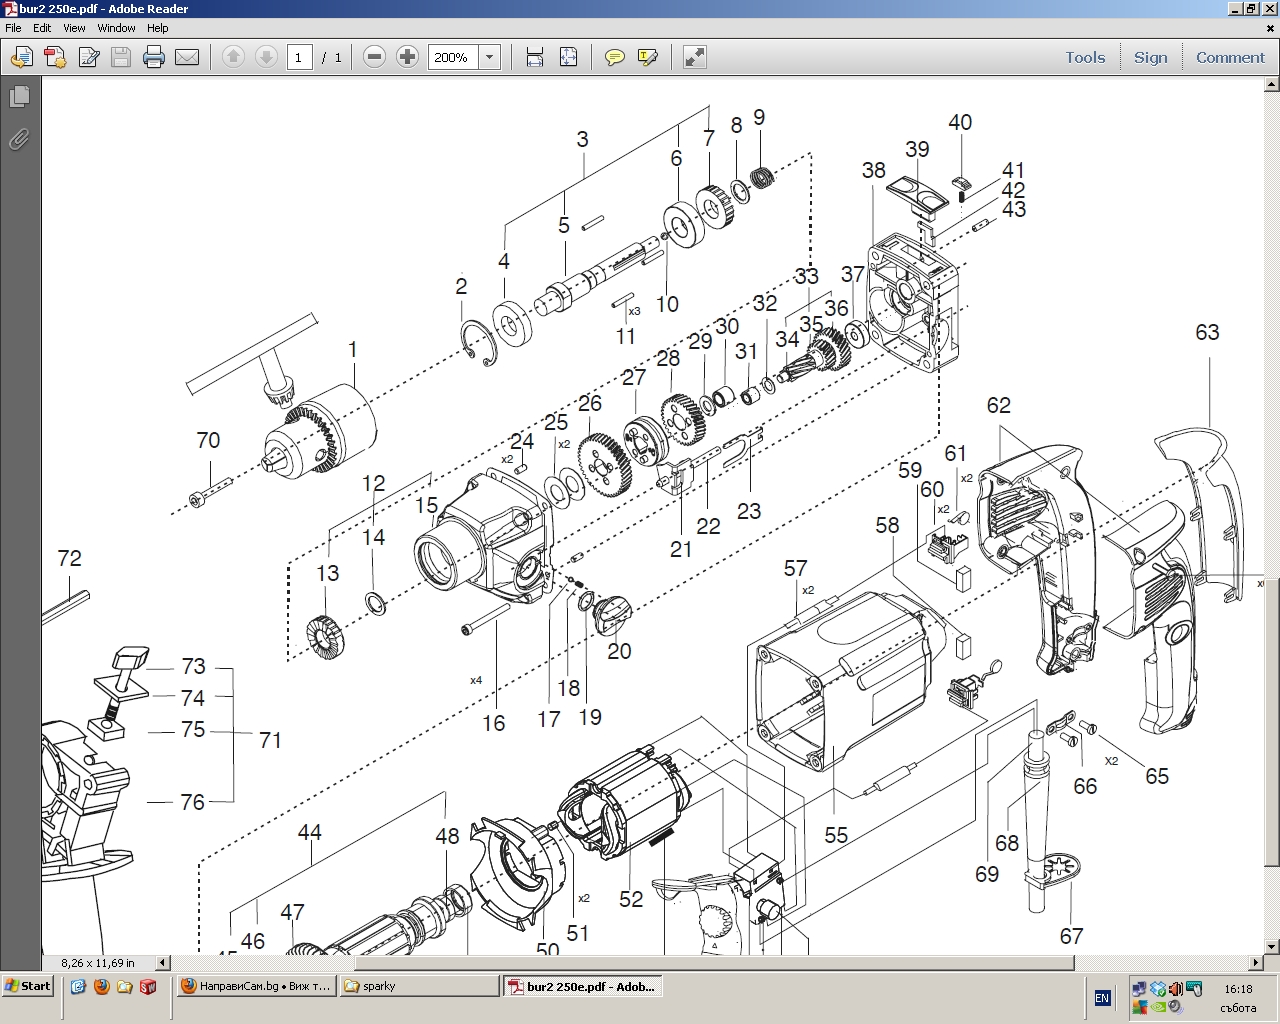Add a sticky note comment
Viewport: 1280px width, 1024px height.
point(615,57)
